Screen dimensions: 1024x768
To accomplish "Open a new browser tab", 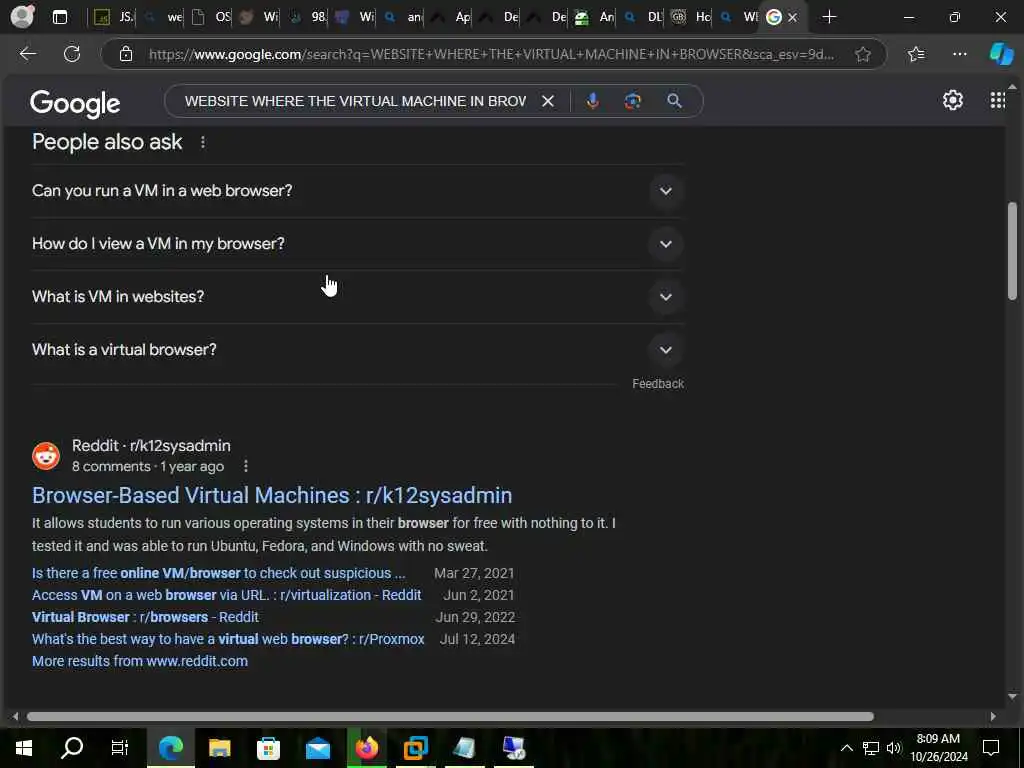I will [x=829, y=17].
